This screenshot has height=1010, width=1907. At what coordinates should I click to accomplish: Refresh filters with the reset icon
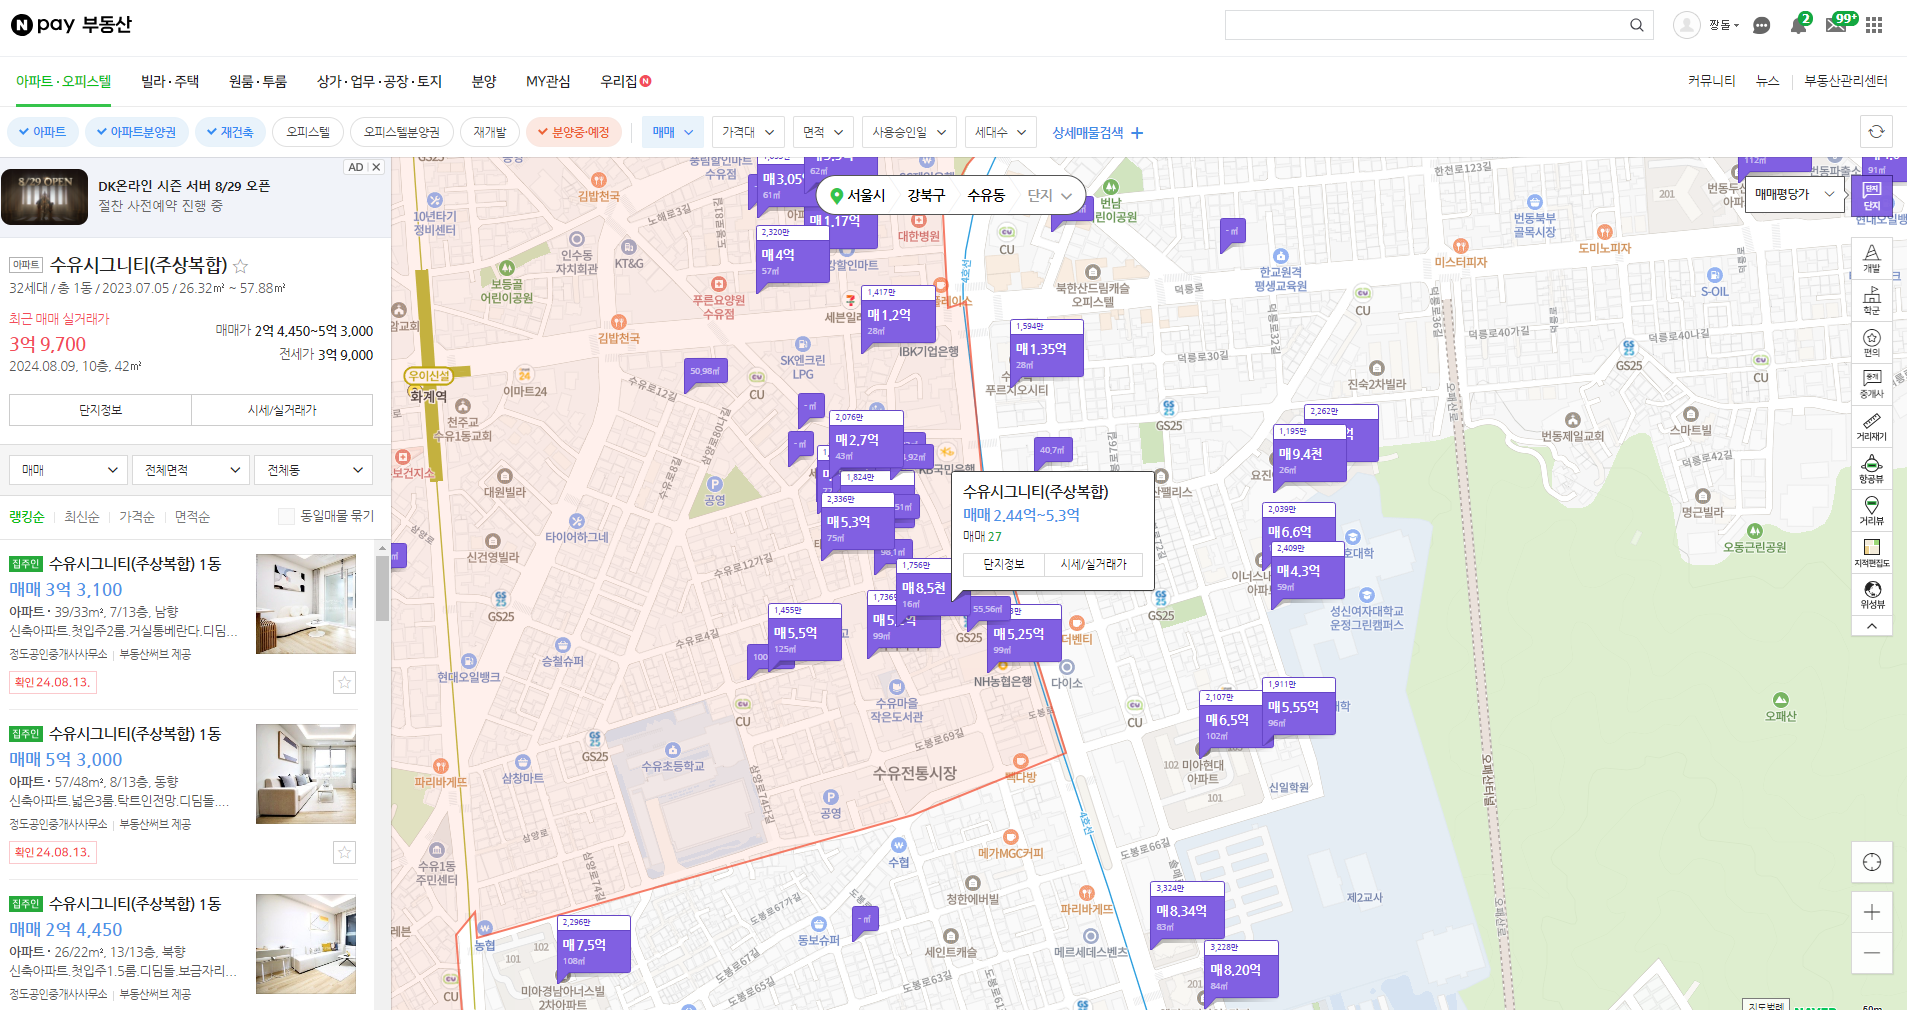1876,132
